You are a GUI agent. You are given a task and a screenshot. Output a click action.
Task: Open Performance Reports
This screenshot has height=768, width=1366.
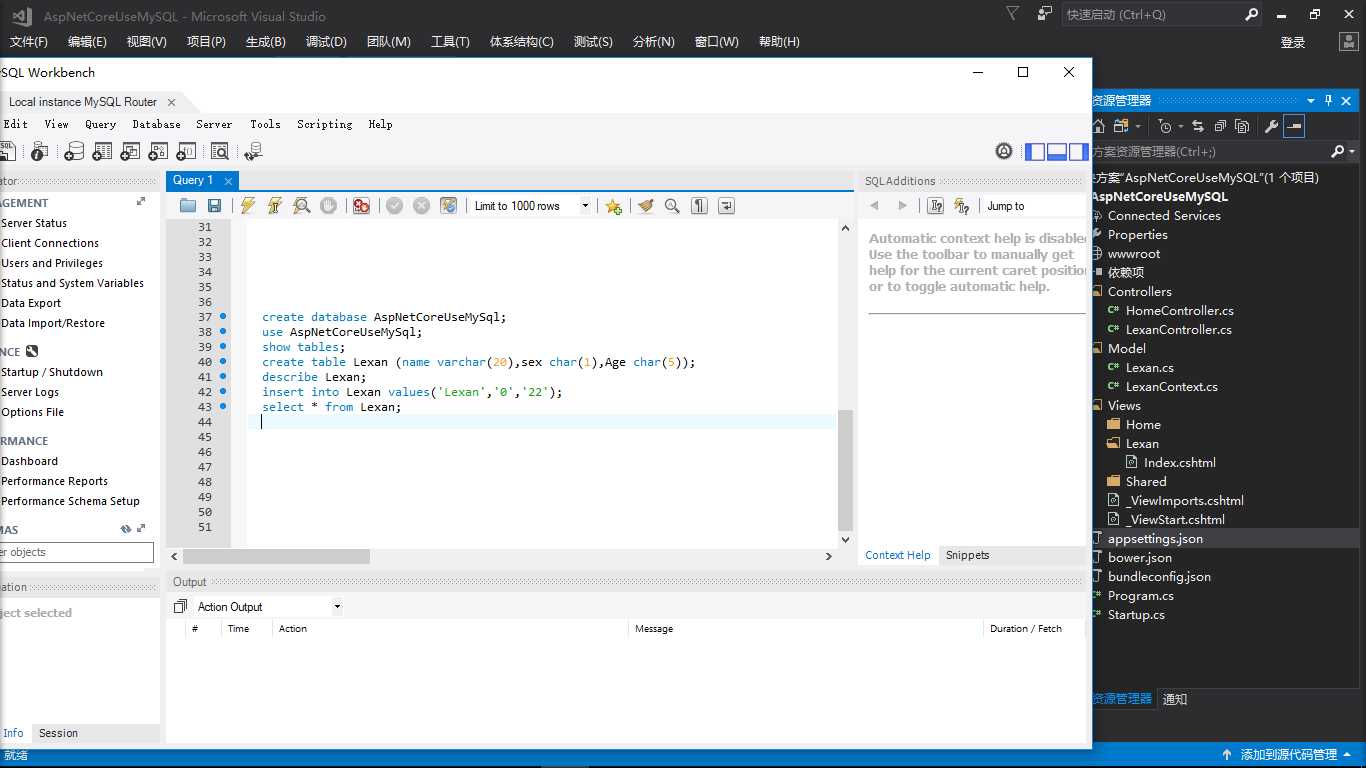[x=54, y=481]
